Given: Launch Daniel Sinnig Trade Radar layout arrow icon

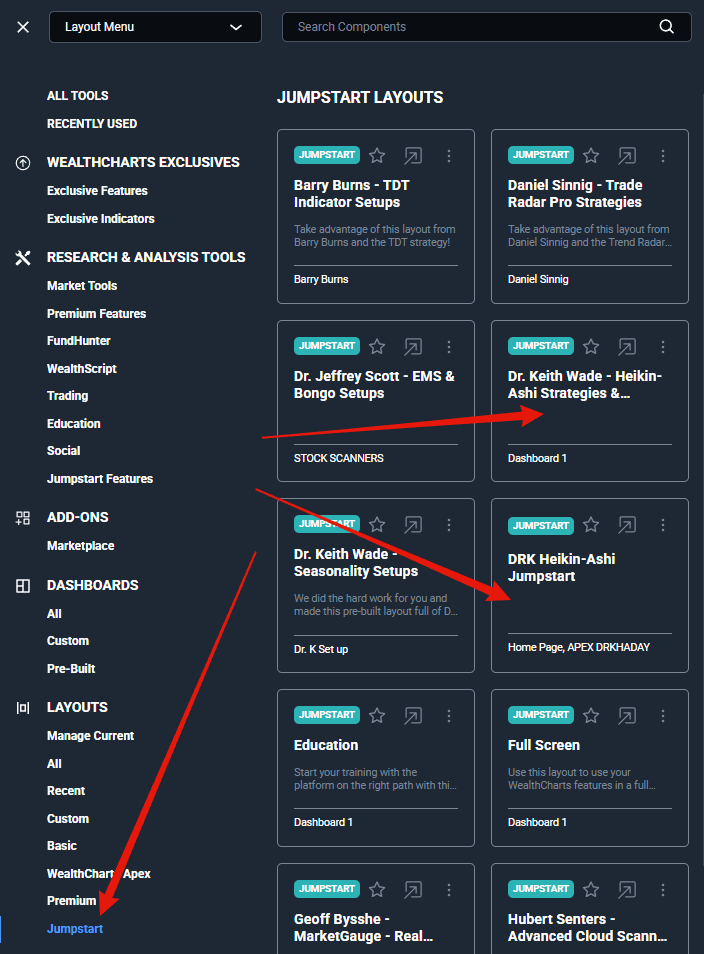Looking at the screenshot, I should (627, 156).
